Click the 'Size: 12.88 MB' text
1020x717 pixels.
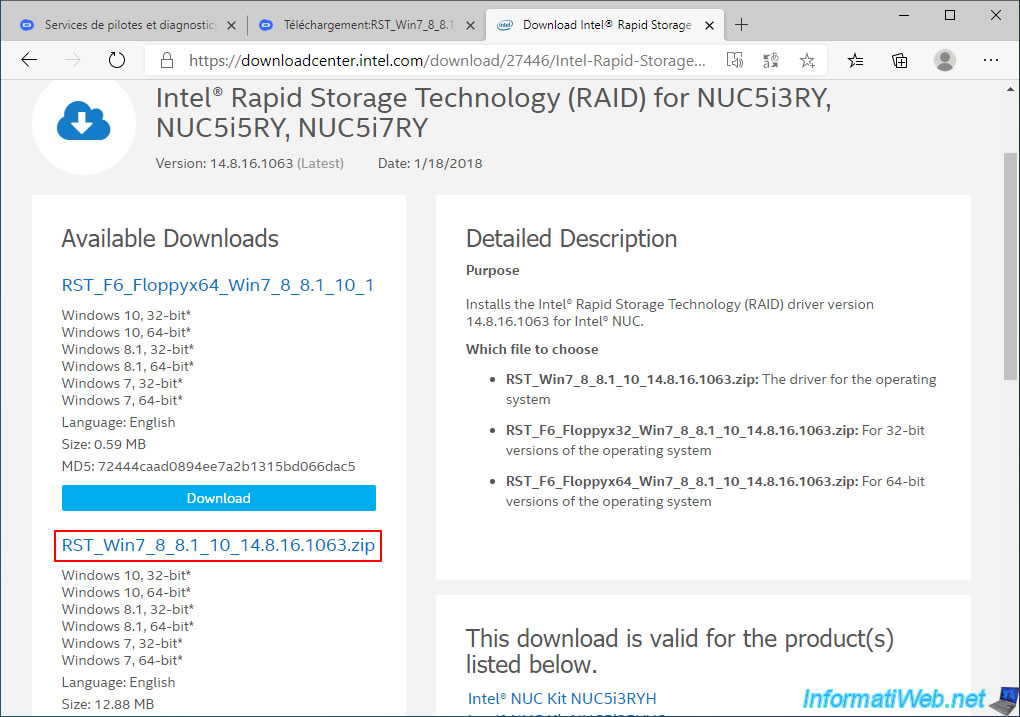(x=108, y=704)
